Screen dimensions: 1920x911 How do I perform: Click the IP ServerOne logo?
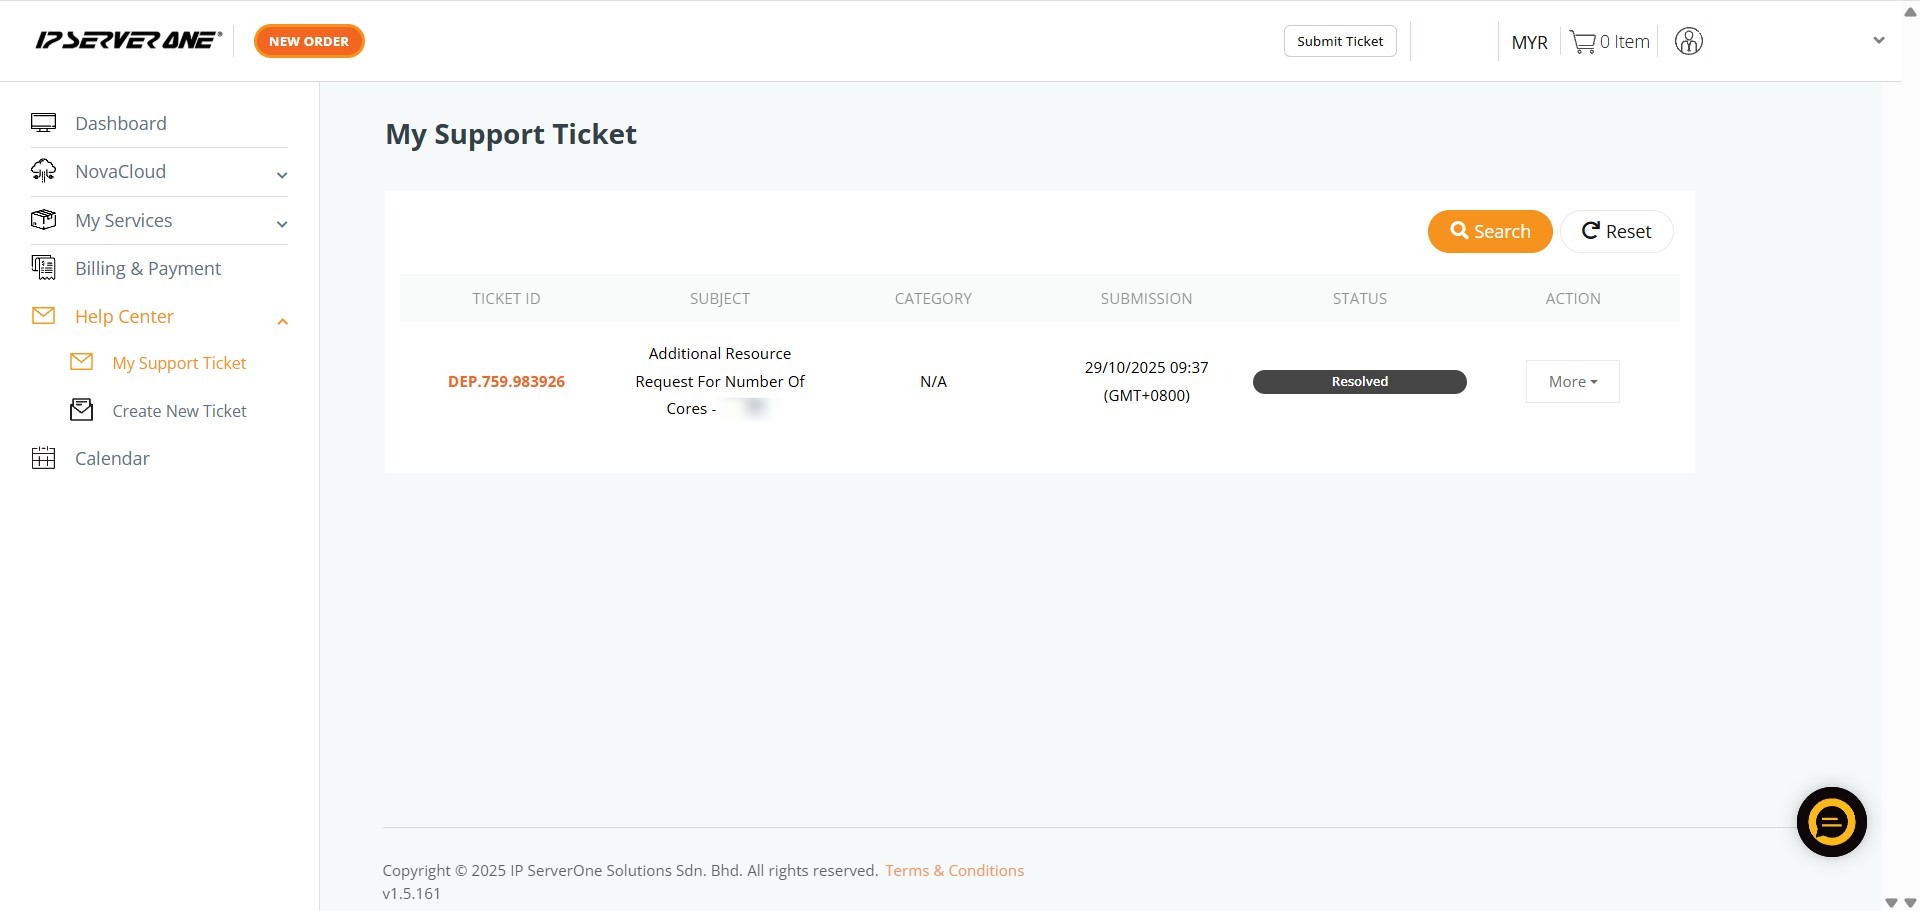click(x=128, y=41)
